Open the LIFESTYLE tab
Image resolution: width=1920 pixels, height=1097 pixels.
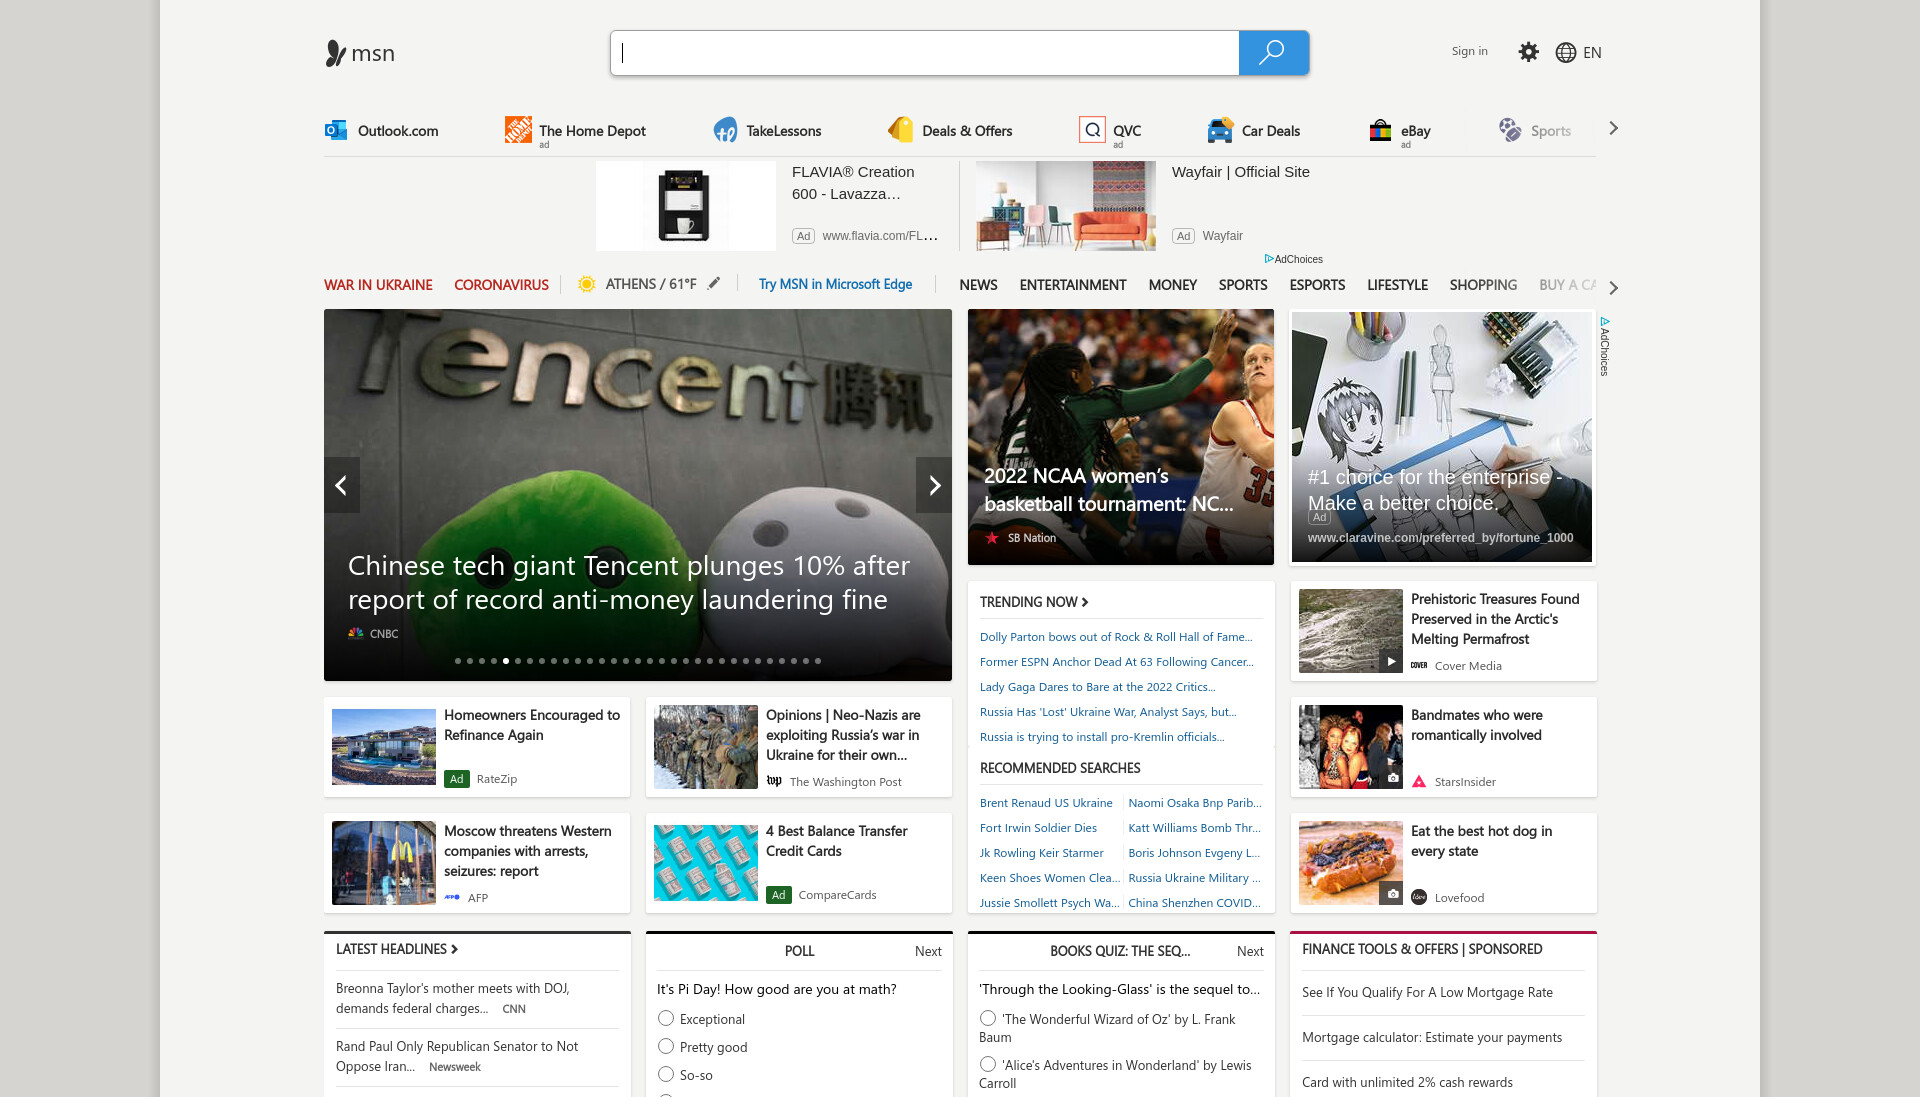(x=1397, y=285)
